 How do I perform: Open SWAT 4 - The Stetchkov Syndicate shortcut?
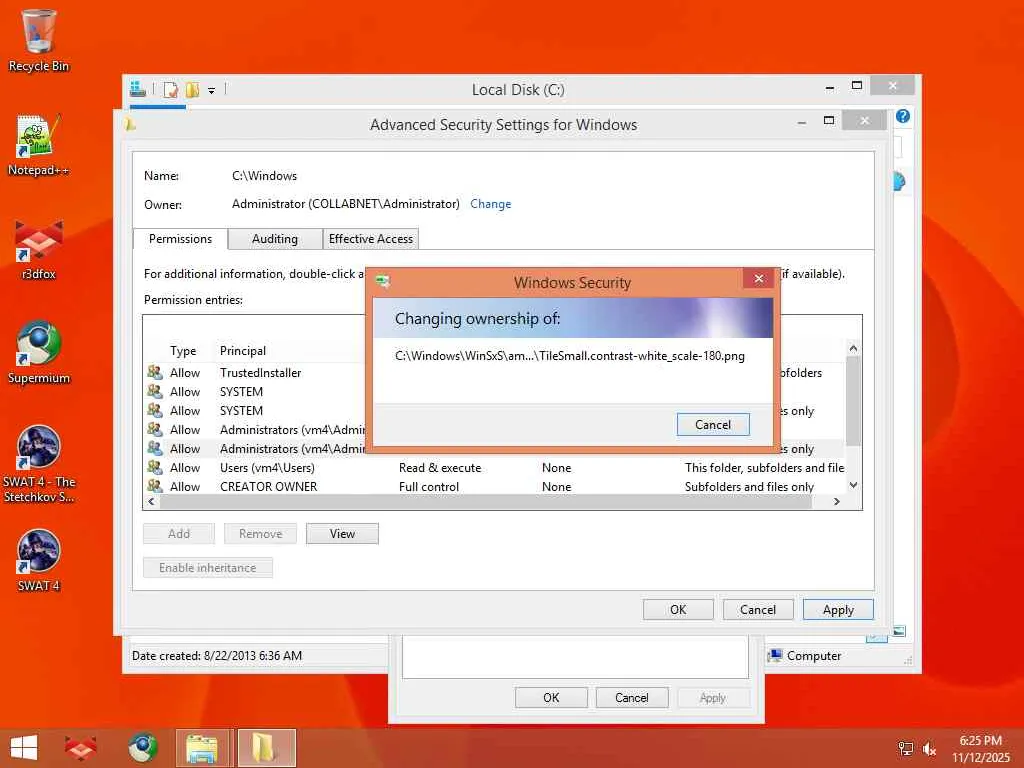pyautogui.click(x=39, y=464)
